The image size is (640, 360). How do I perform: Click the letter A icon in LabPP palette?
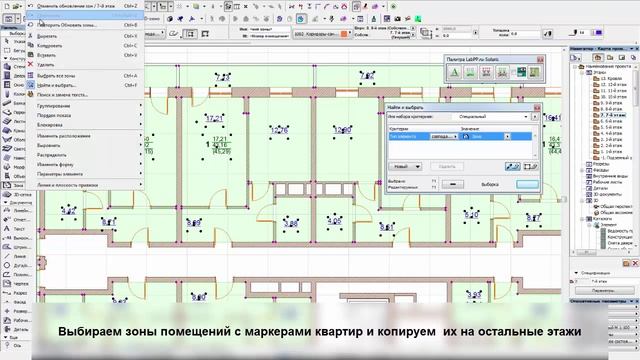tap(454, 72)
